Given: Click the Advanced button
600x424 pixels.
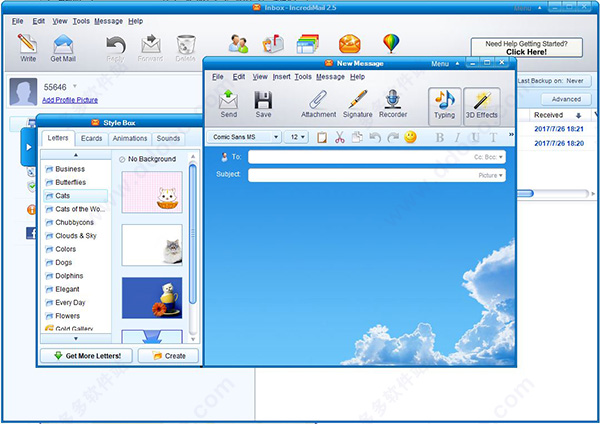Looking at the screenshot, I should click(566, 99).
